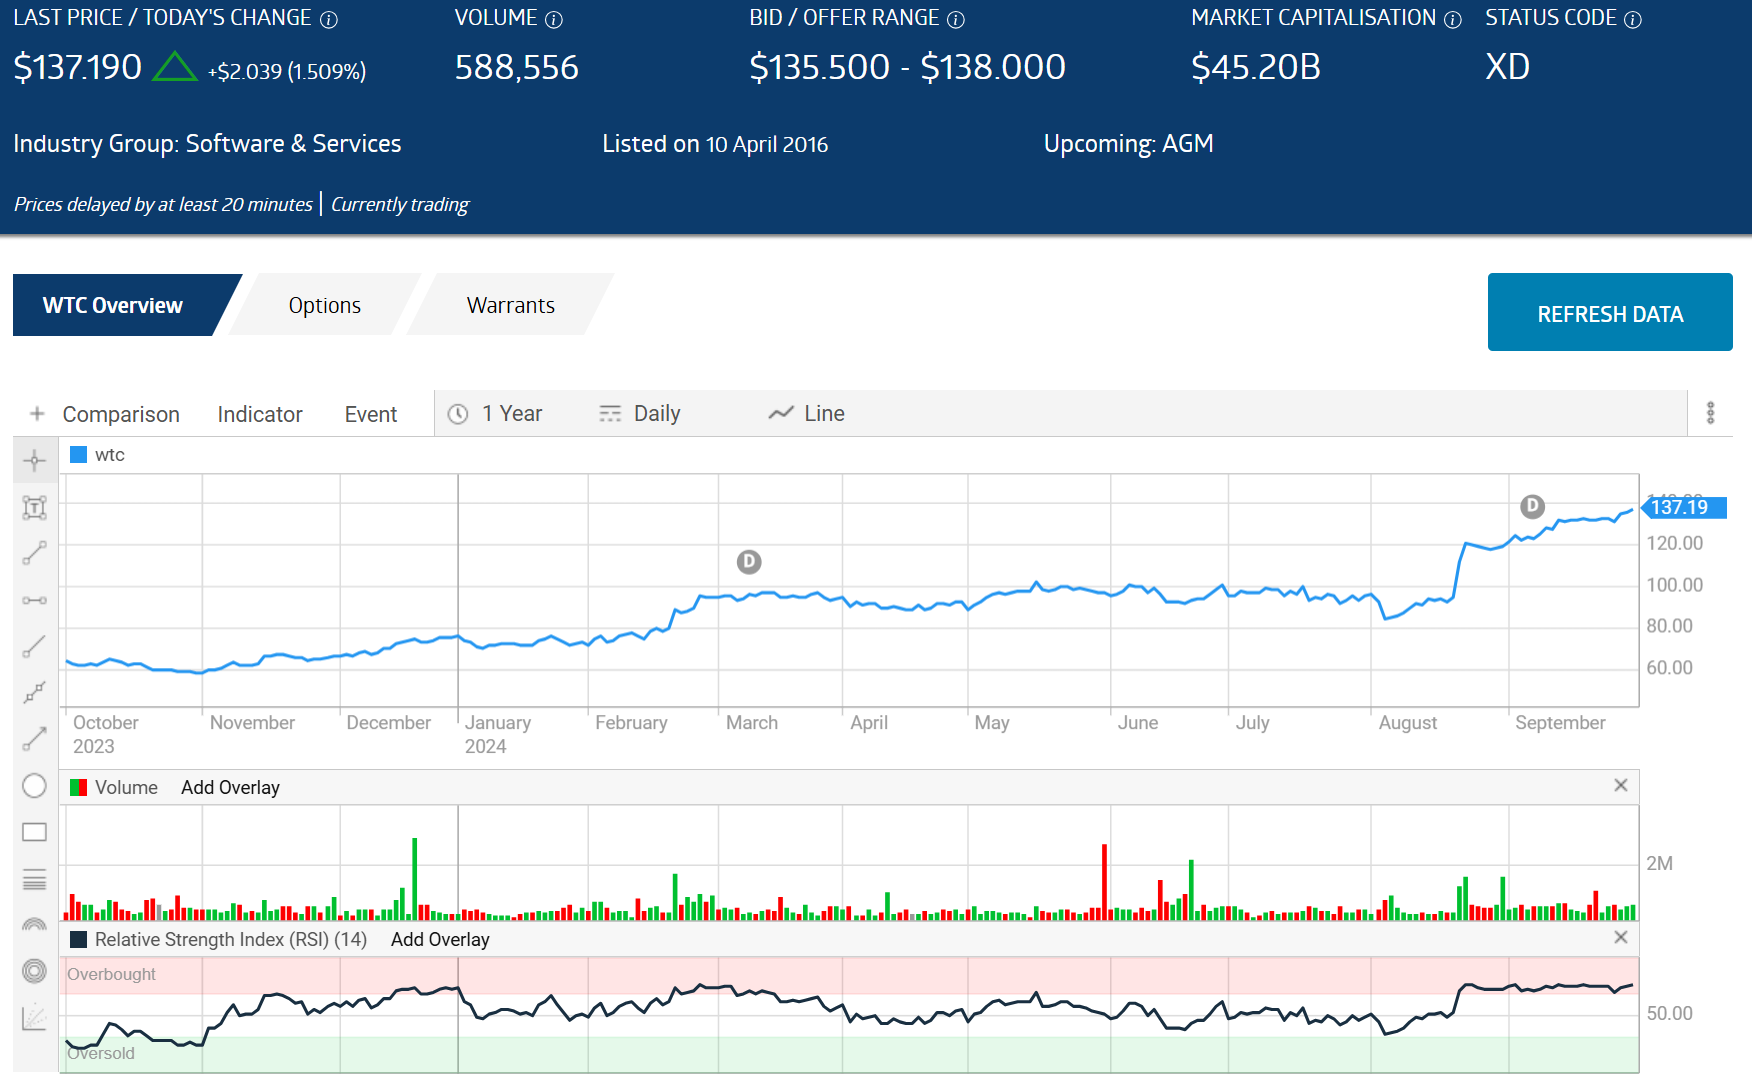
Task: Click the plus icon beside Comparison
Action: [x=37, y=413]
